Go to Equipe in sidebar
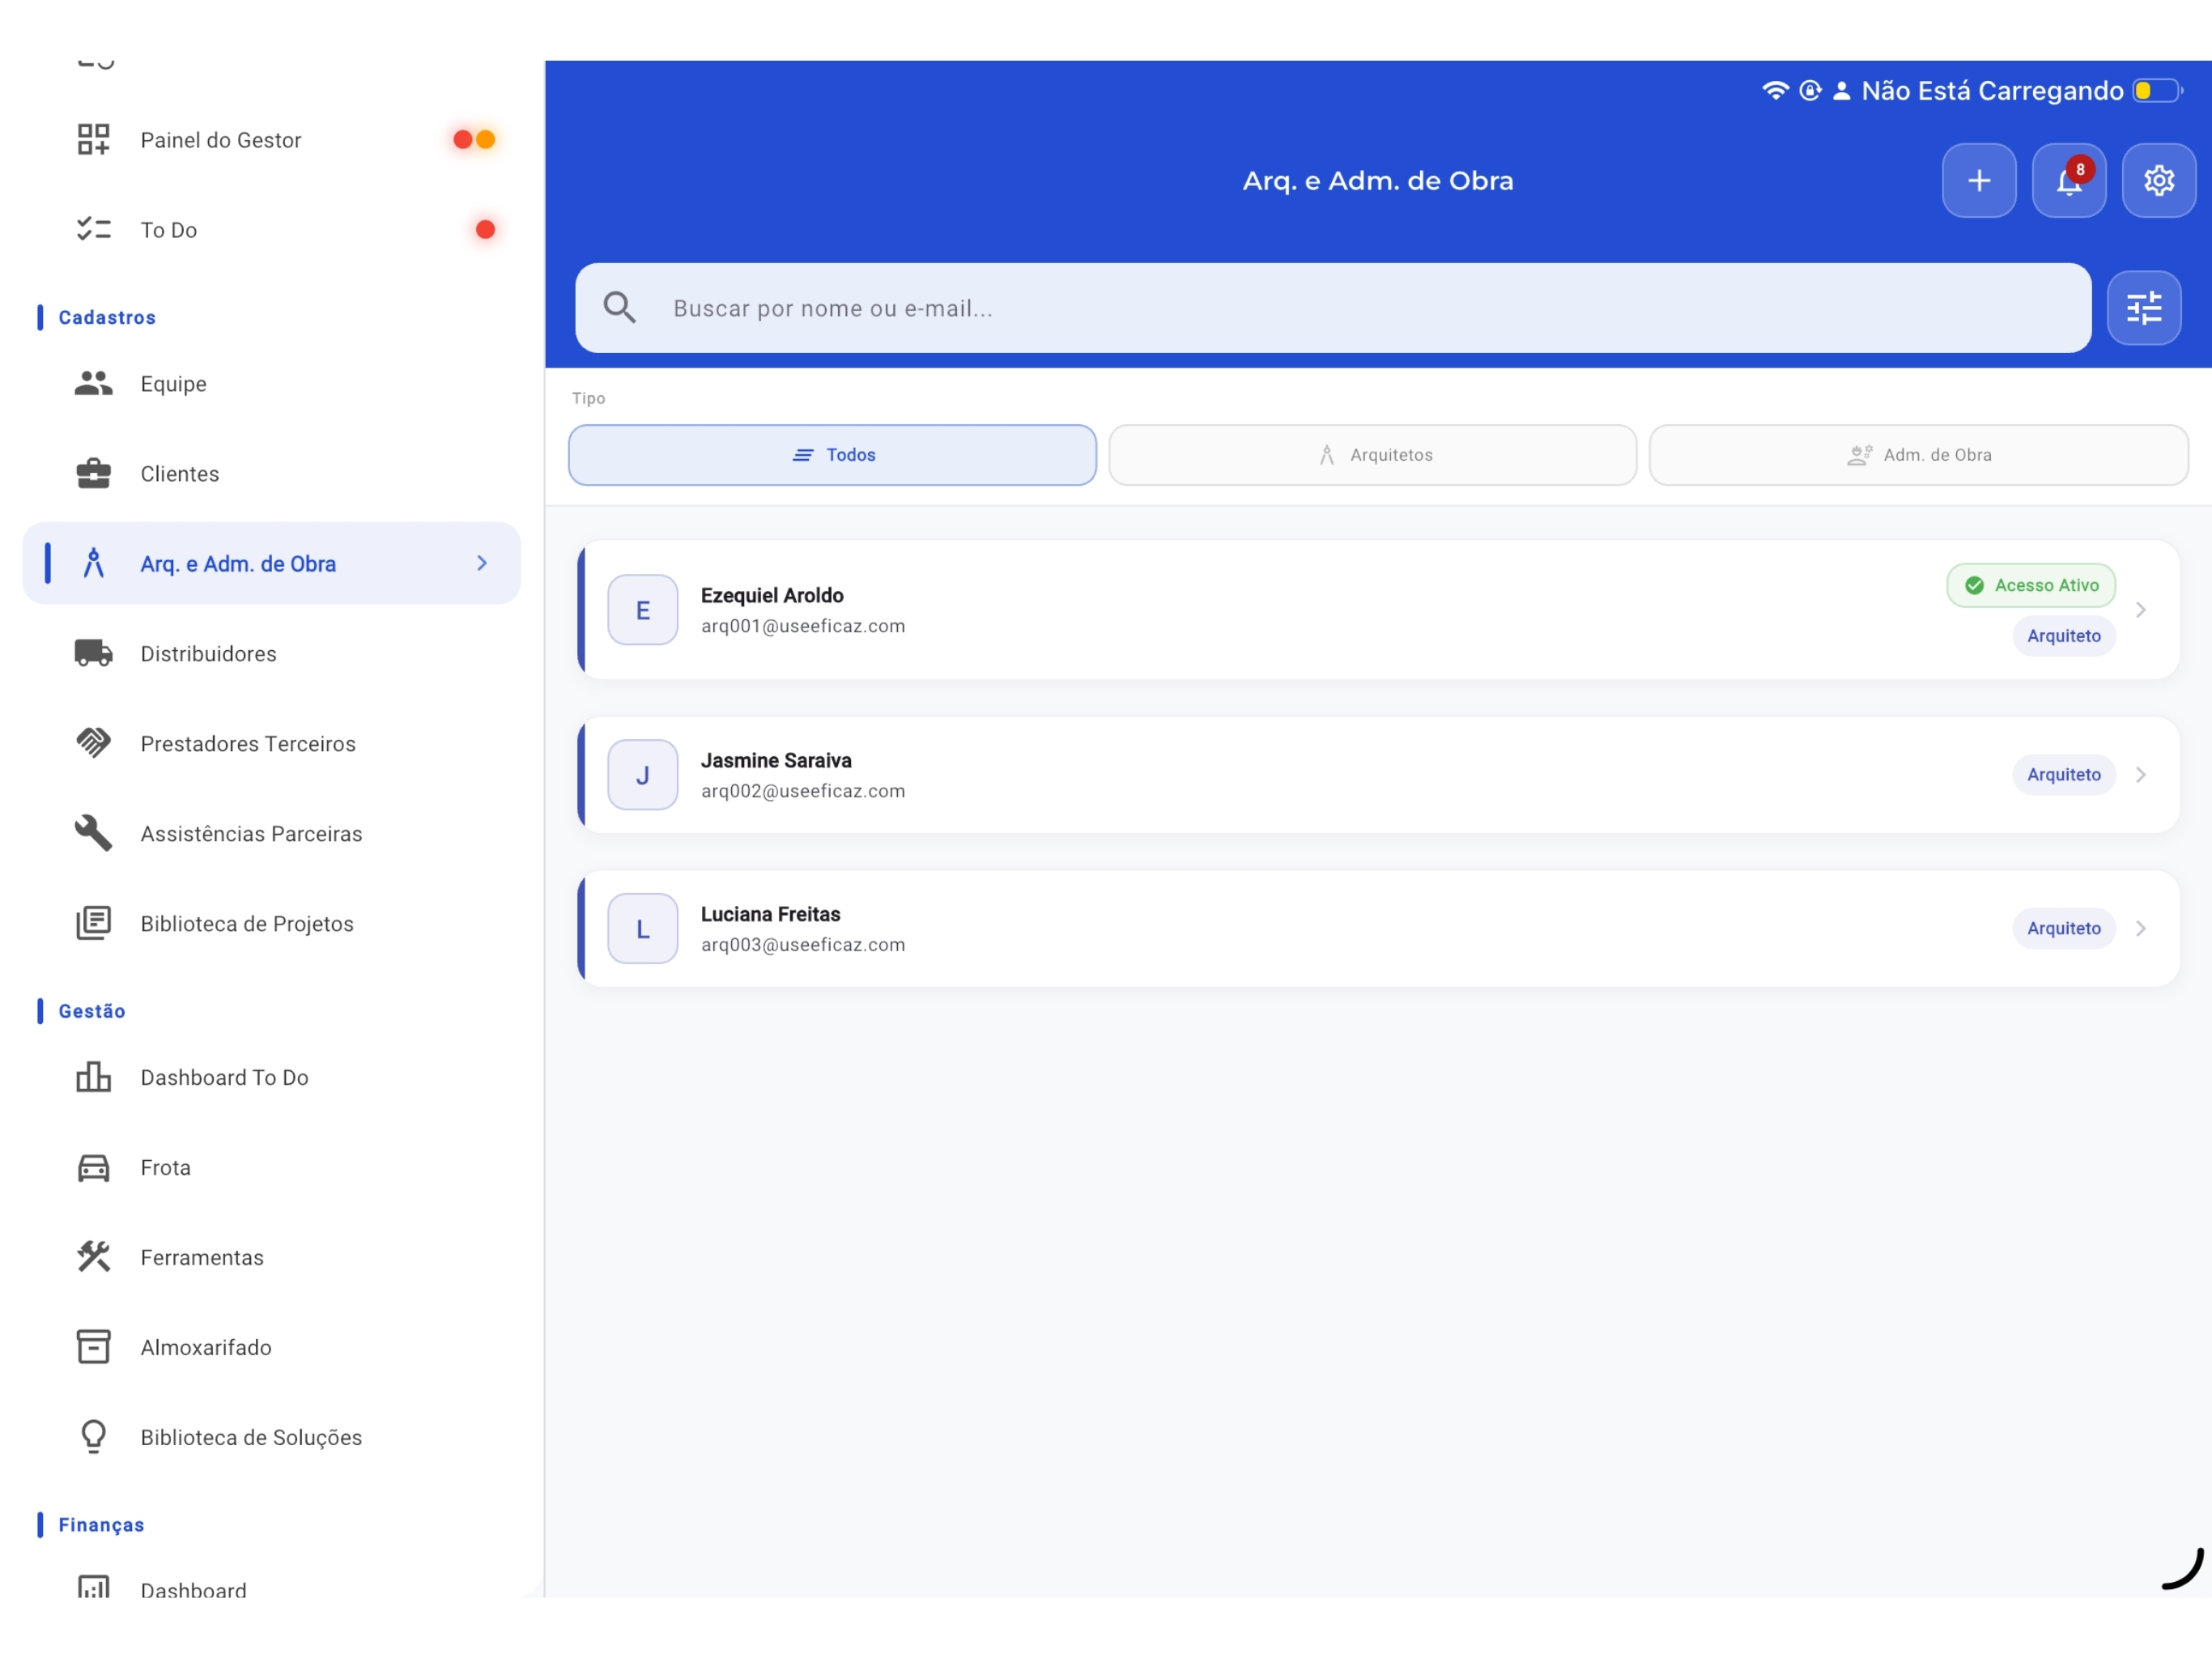Image resolution: width=2212 pixels, height=1658 pixels. 272,384
